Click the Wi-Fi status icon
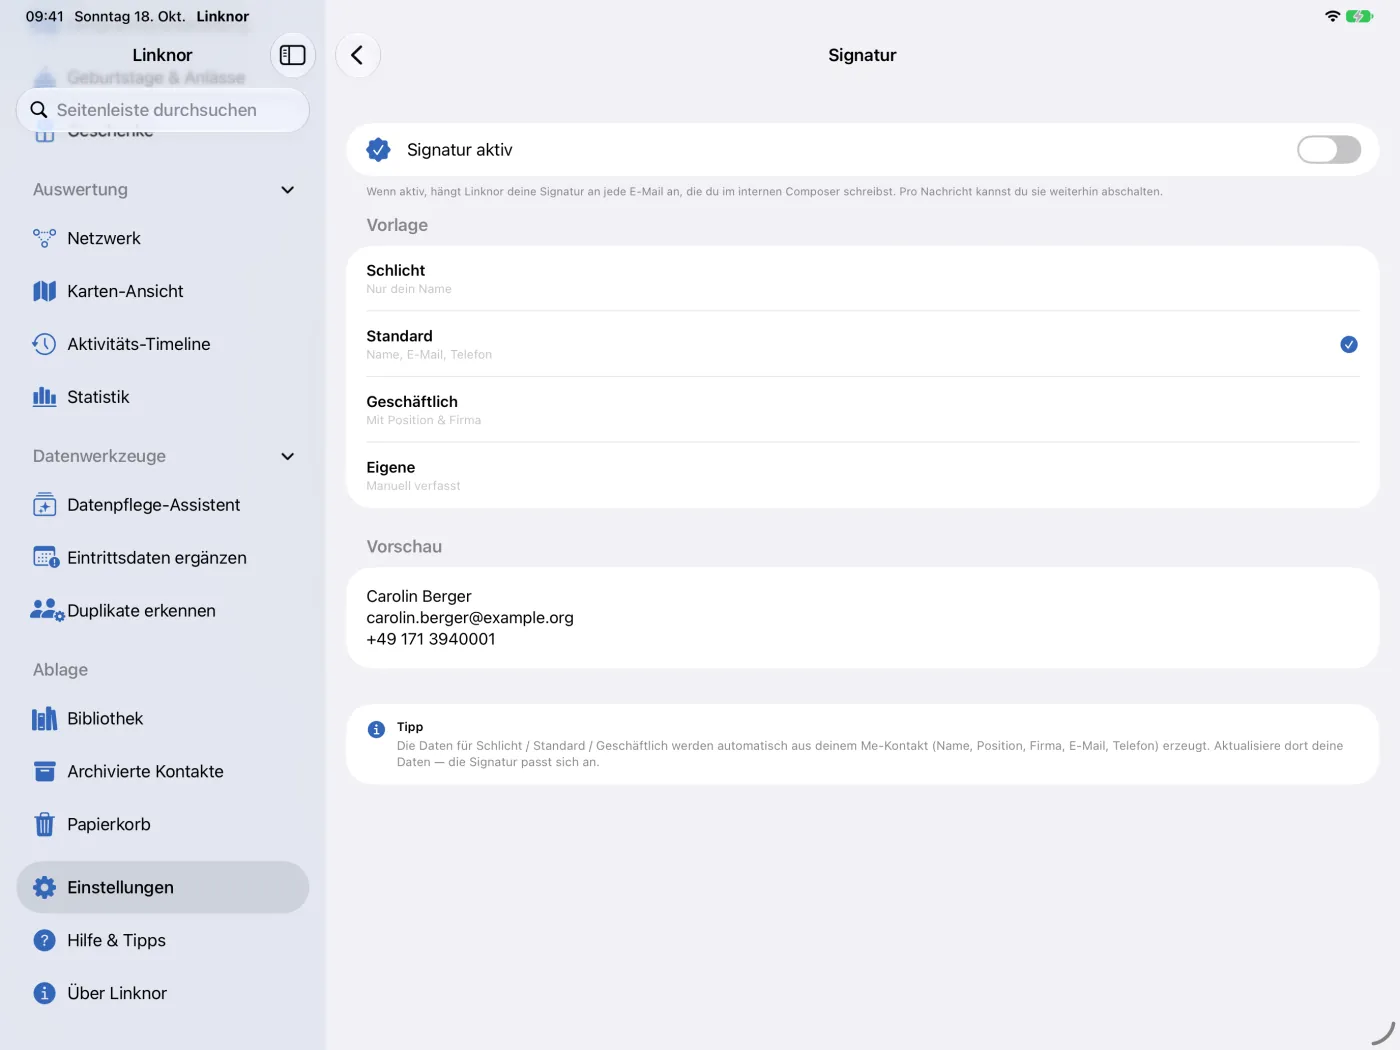The image size is (1400, 1050). click(1332, 16)
